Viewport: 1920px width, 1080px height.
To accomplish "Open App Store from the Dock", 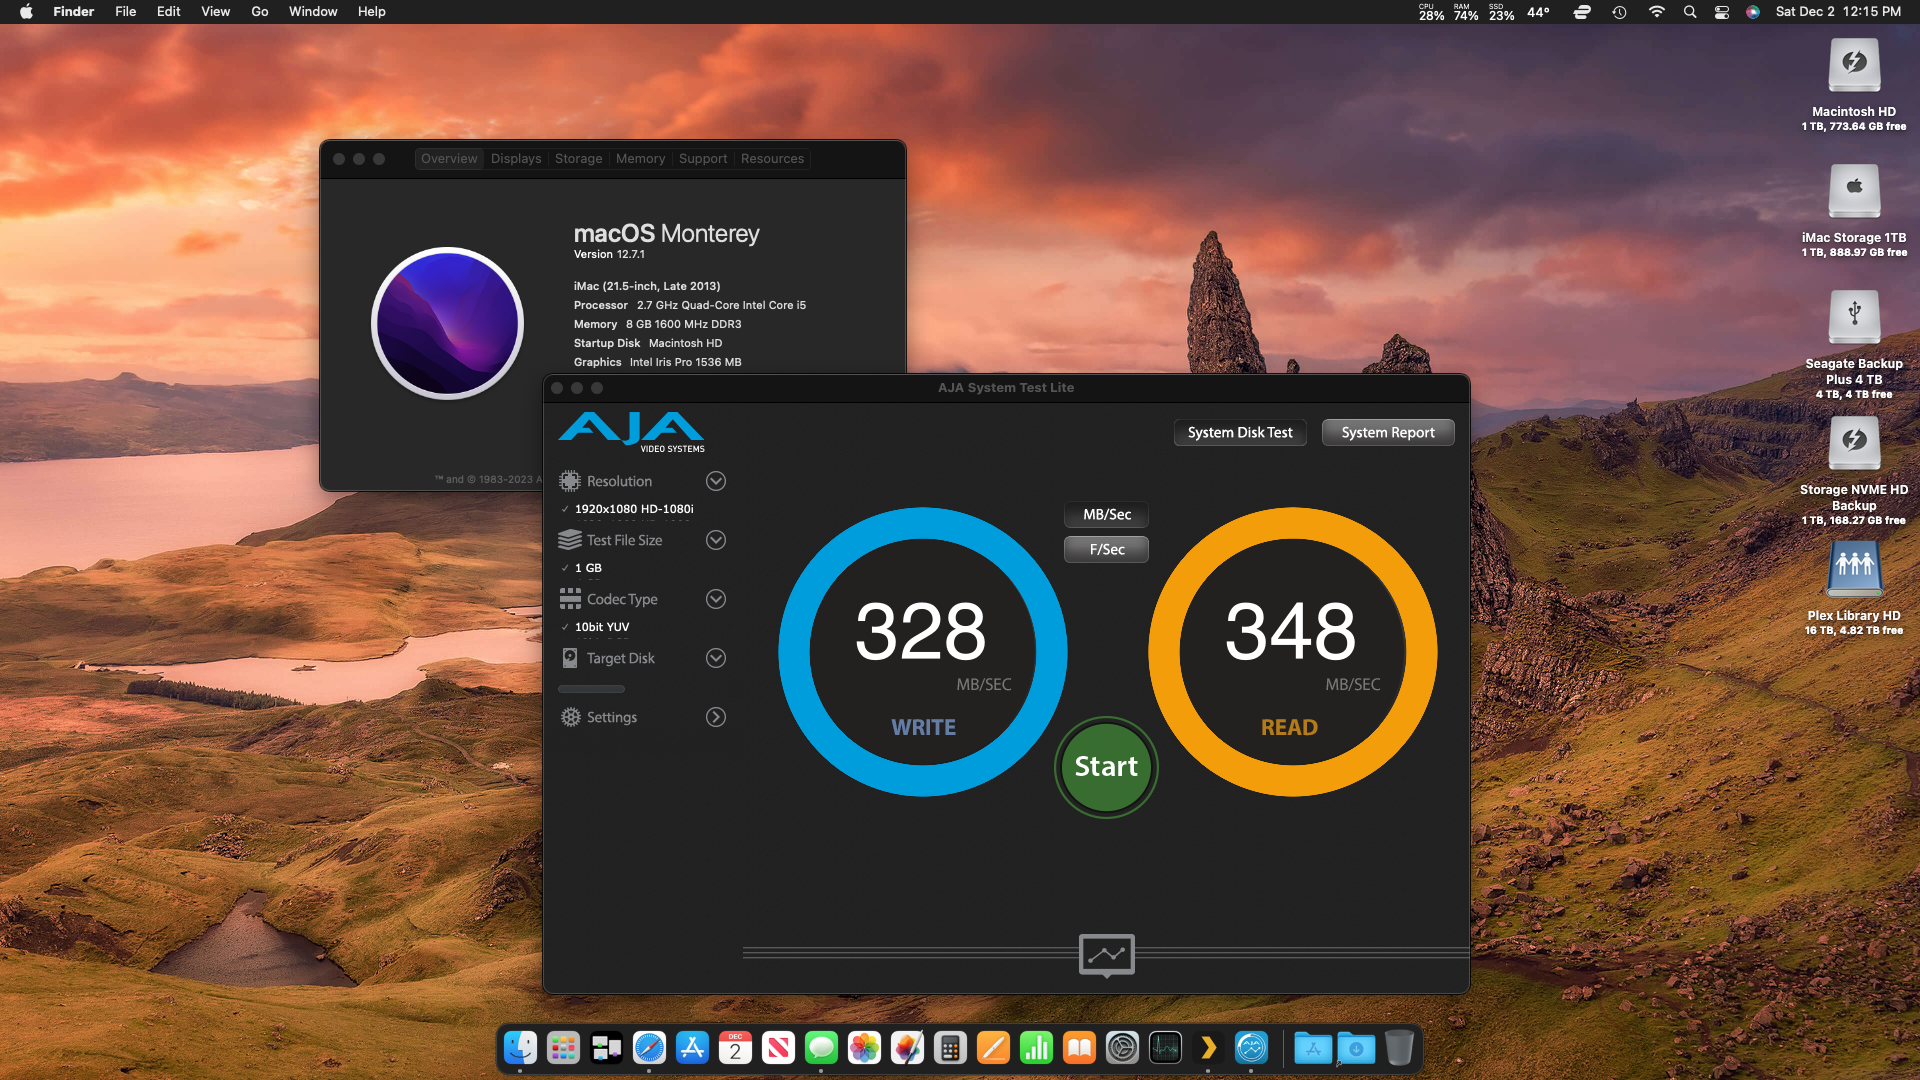I will click(x=692, y=1048).
